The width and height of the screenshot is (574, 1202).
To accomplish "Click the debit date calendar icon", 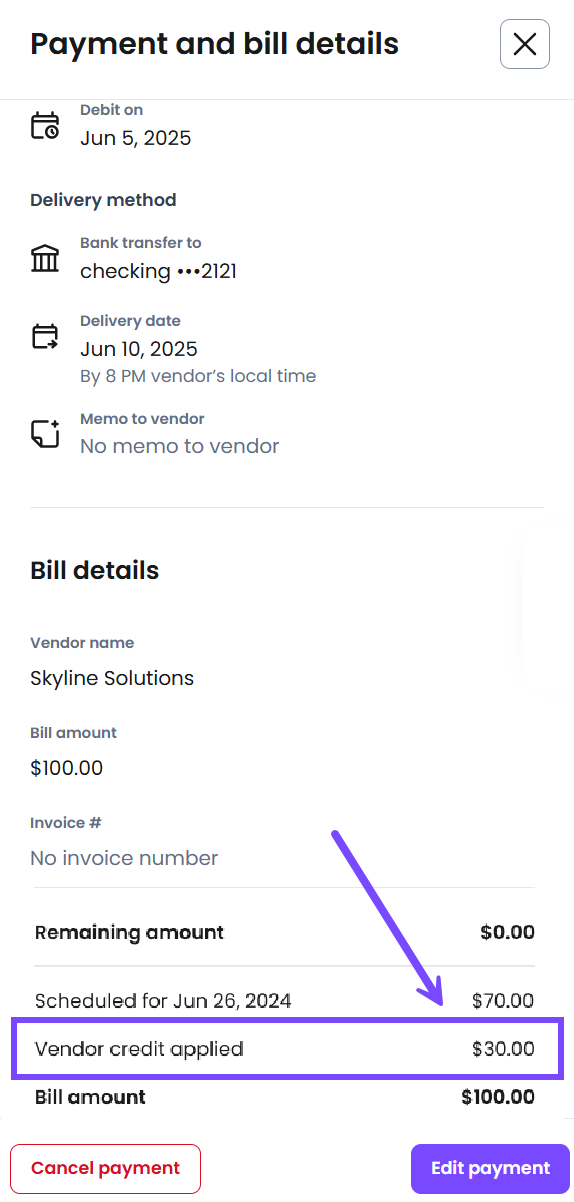I will point(45,126).
